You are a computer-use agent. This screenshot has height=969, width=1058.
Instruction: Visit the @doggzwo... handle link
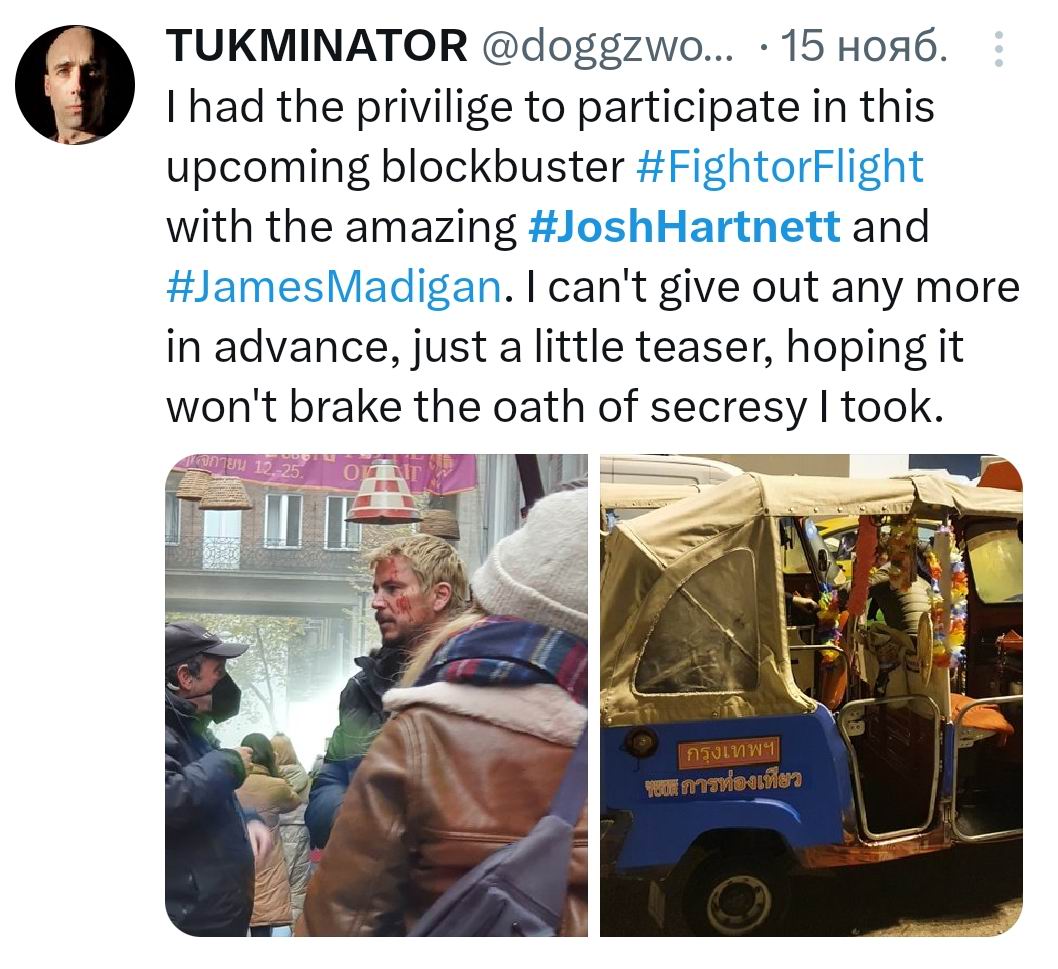pos(607,46)
